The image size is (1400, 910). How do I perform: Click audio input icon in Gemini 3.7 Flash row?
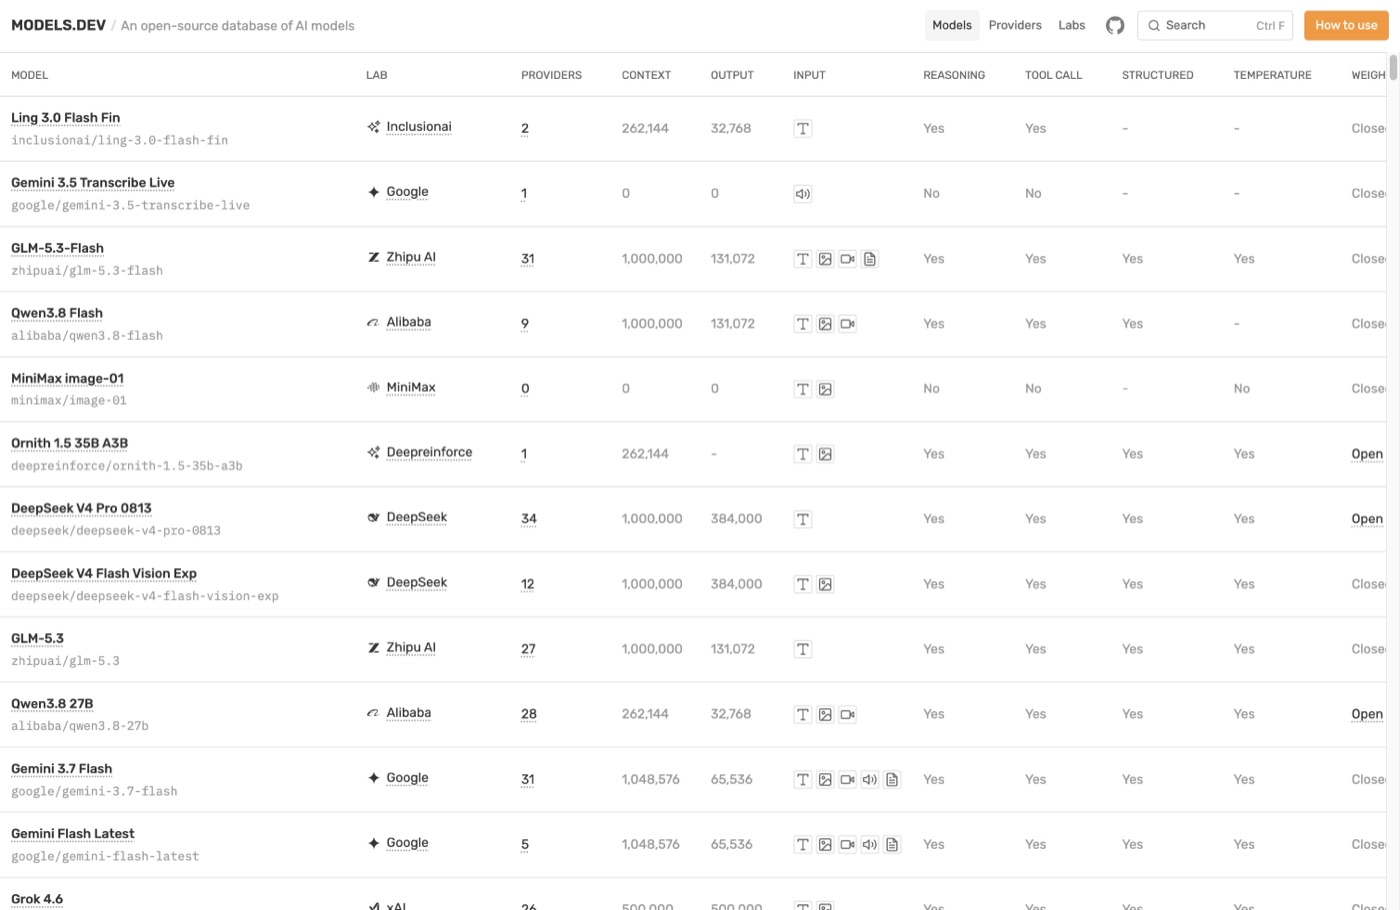(x=870, y=779)
